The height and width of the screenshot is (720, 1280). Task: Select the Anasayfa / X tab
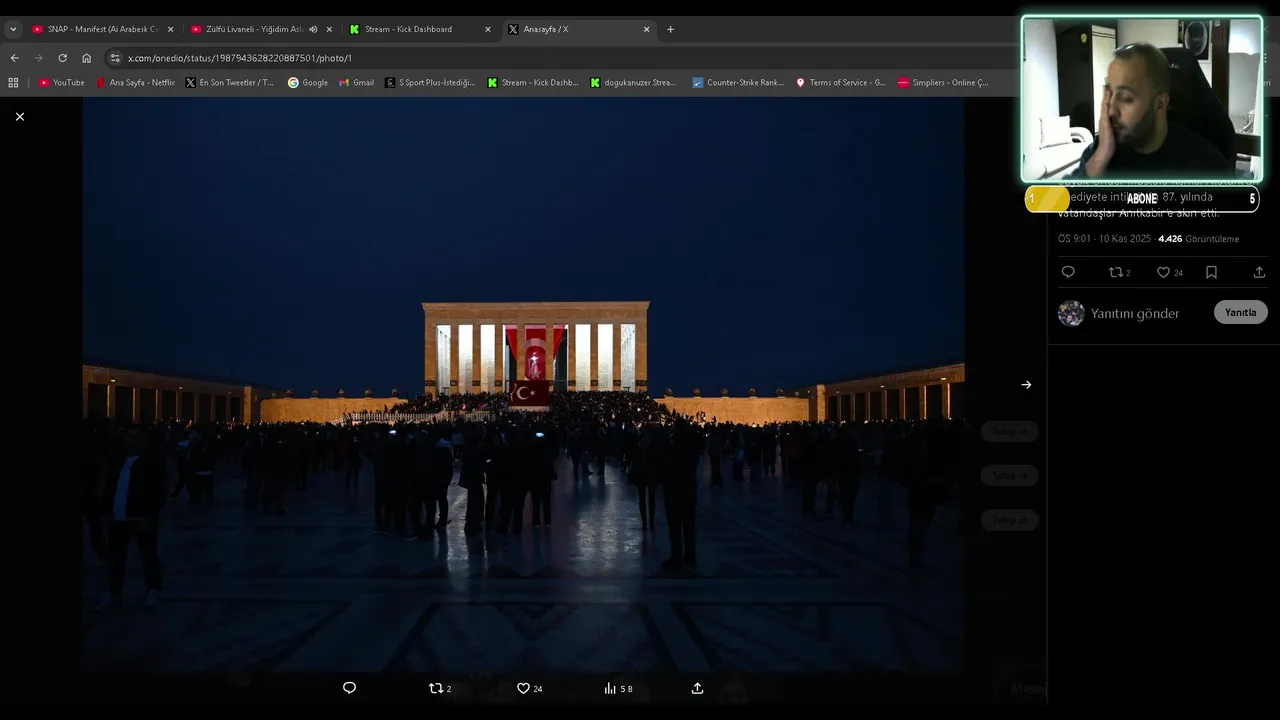point(578,29)
